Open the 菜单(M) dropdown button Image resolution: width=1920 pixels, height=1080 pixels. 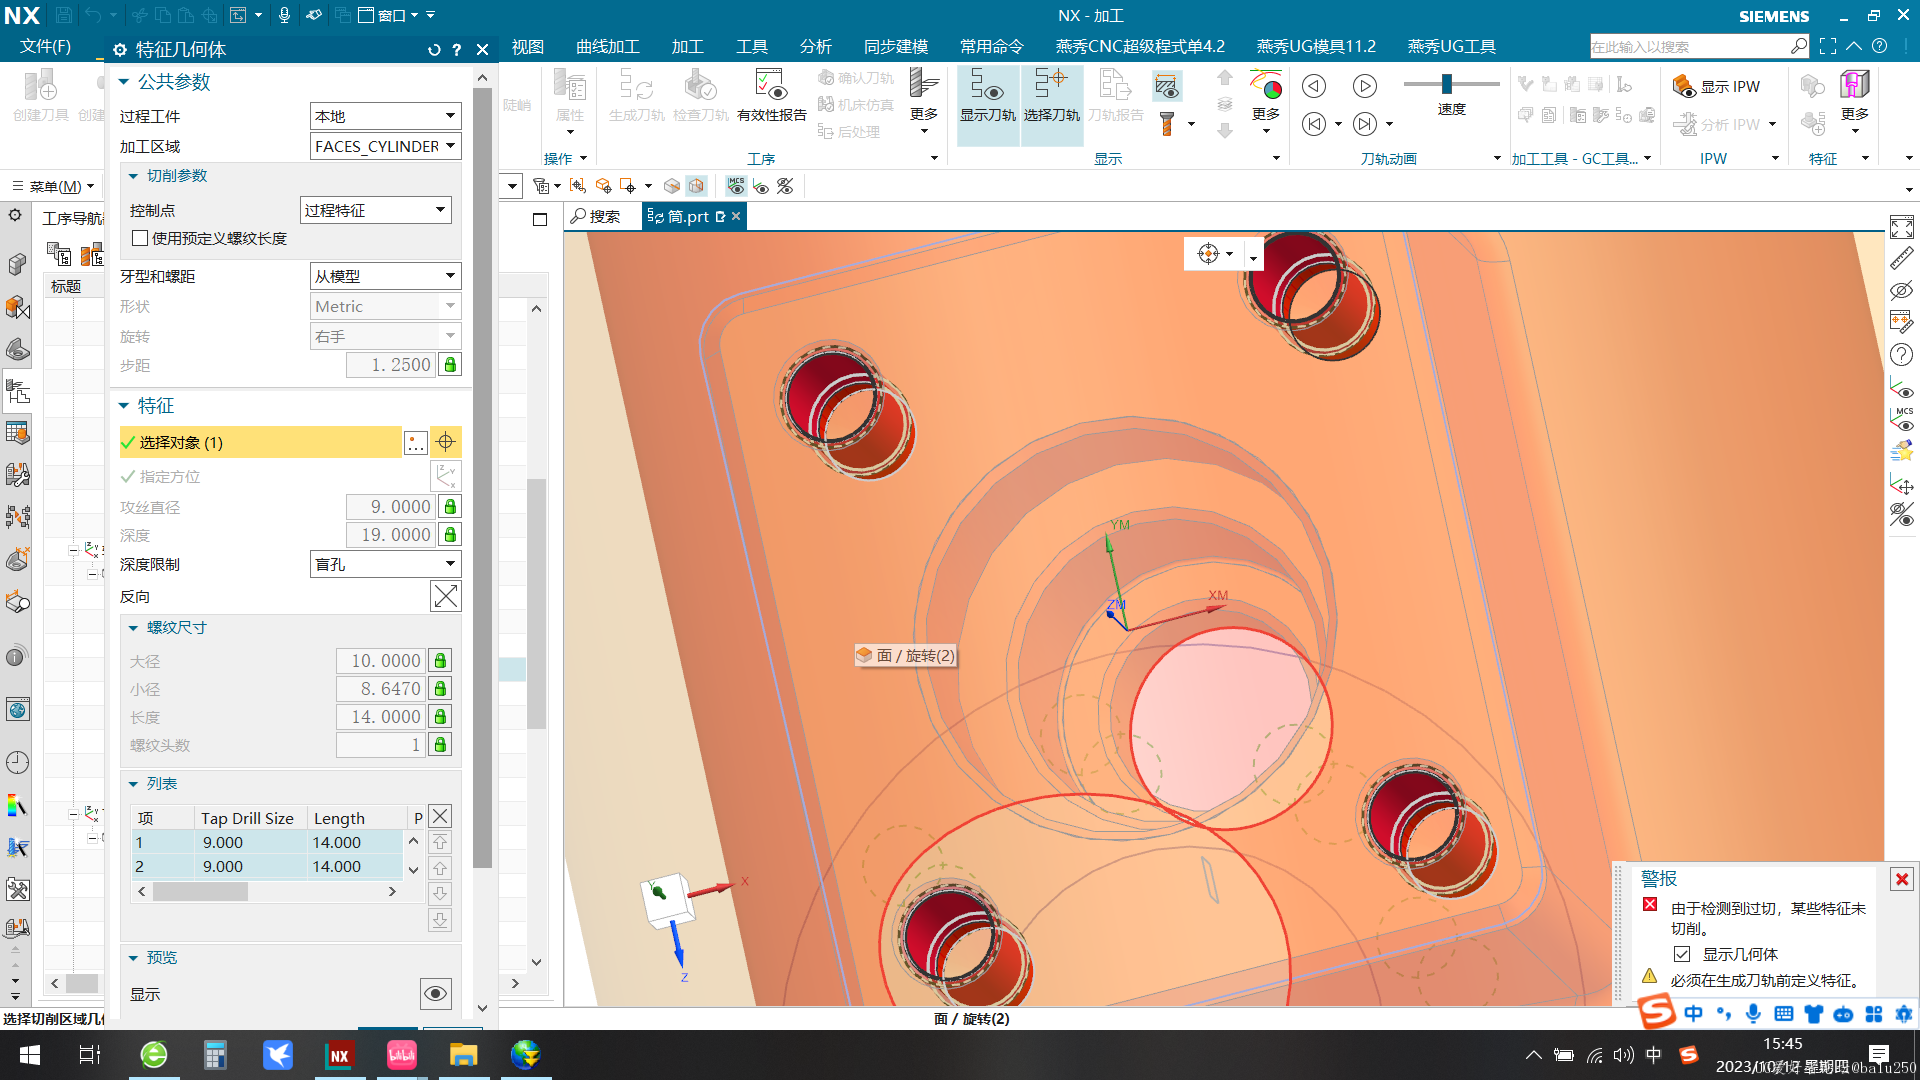(54, 186)
